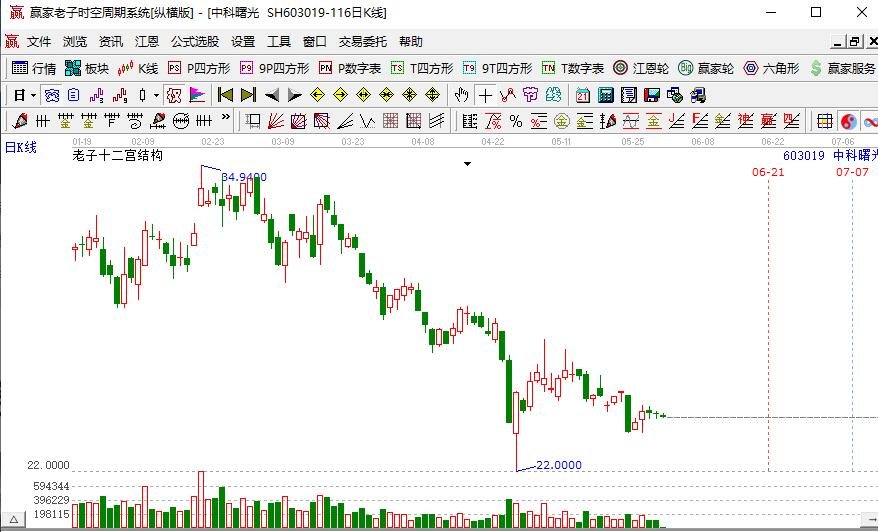This screenshot has width=878, height=532.
Task: Open the T四方形 tool
Action: pos(422,68)
